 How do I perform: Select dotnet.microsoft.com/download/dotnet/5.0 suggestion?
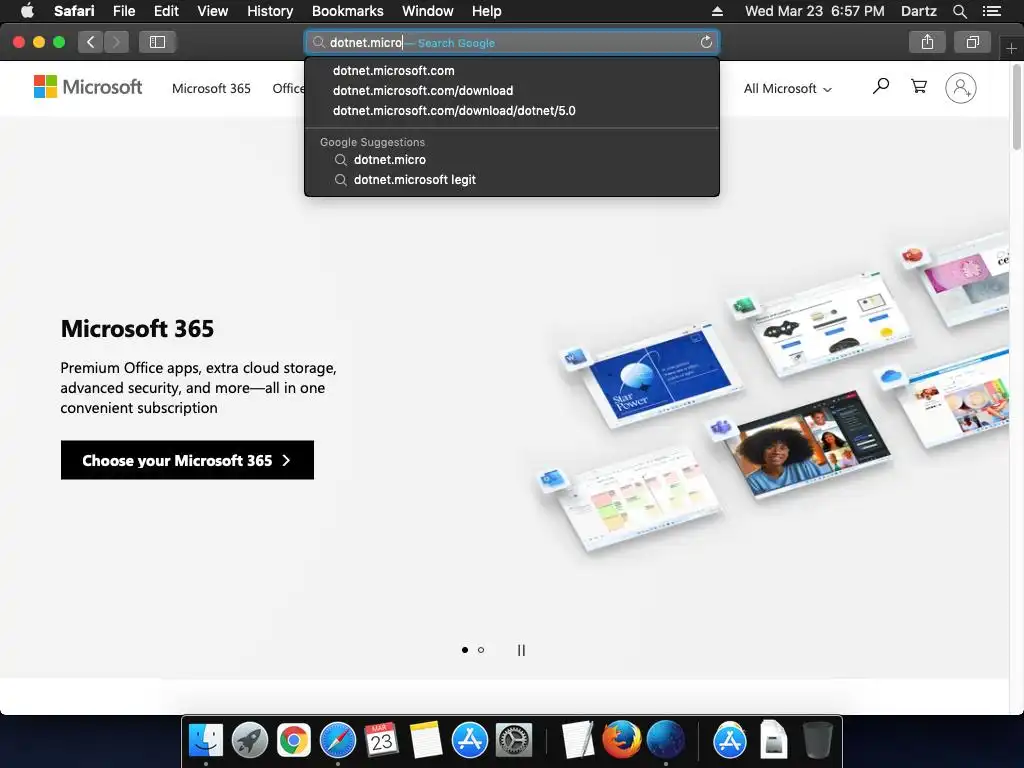tap(512, 111)
